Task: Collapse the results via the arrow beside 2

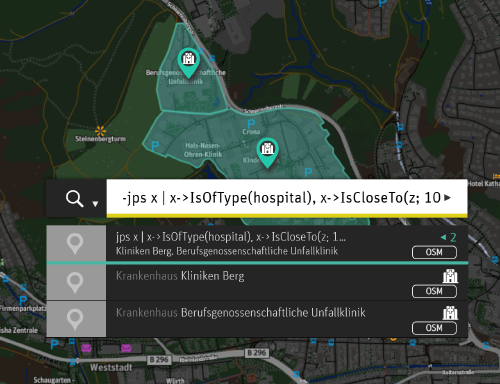Action: pos(443,237)
